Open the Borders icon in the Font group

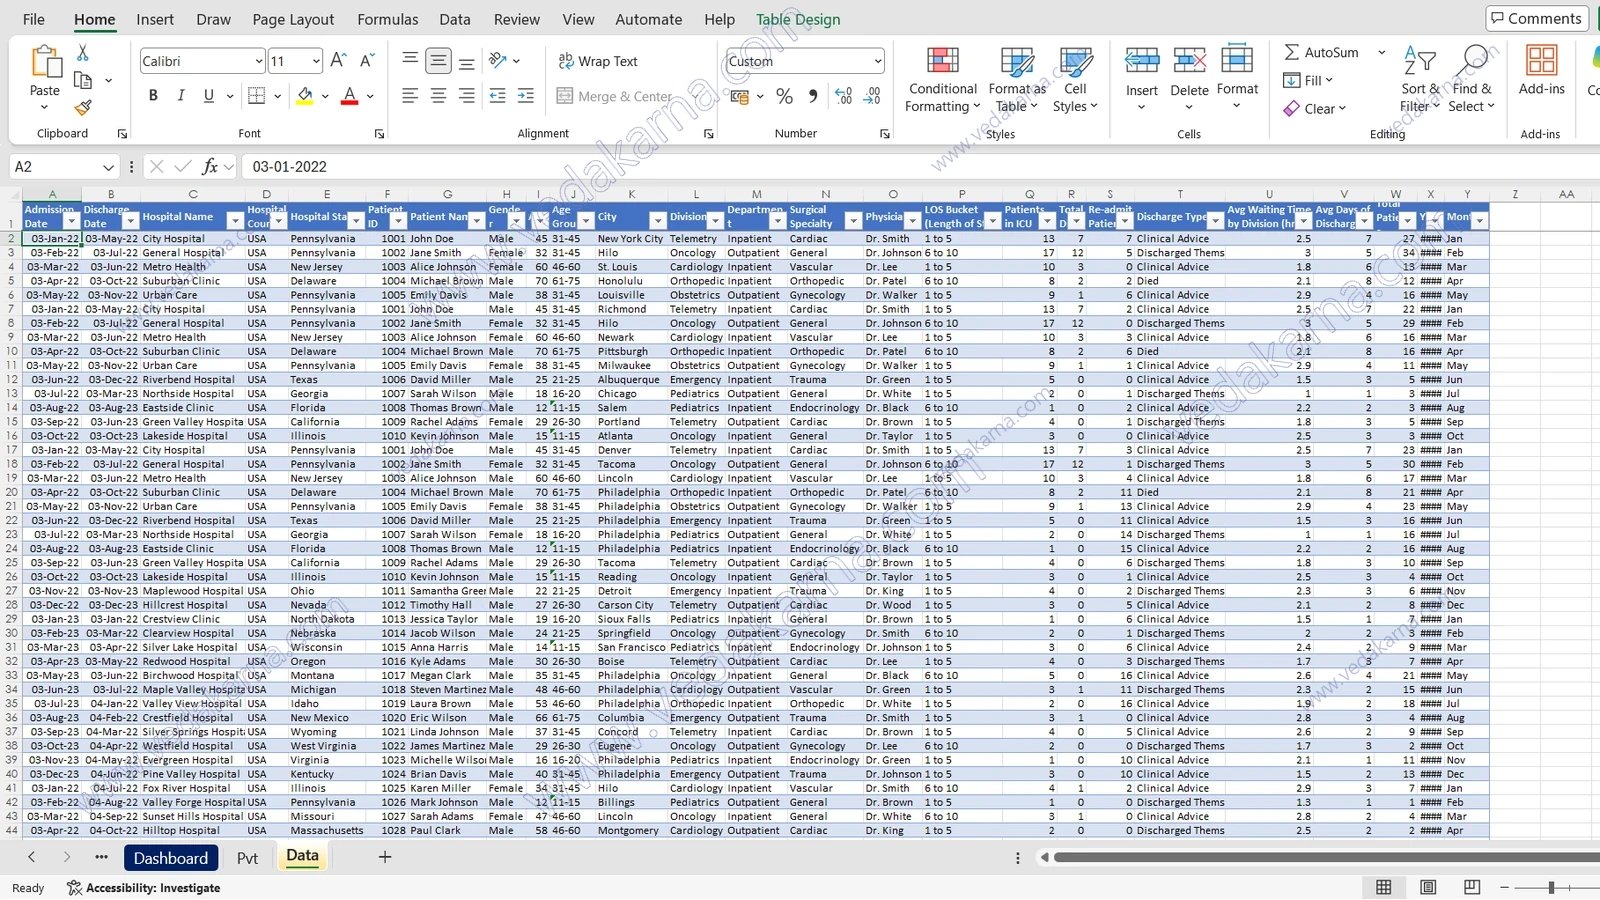[x=256, y=96]
